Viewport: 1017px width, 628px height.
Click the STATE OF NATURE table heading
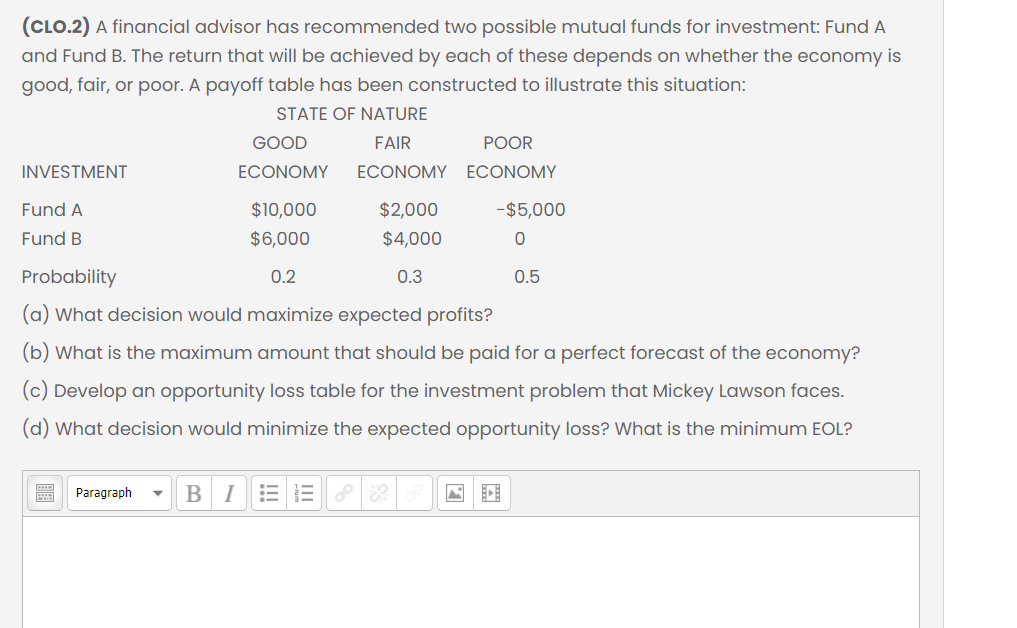point(351,113)
